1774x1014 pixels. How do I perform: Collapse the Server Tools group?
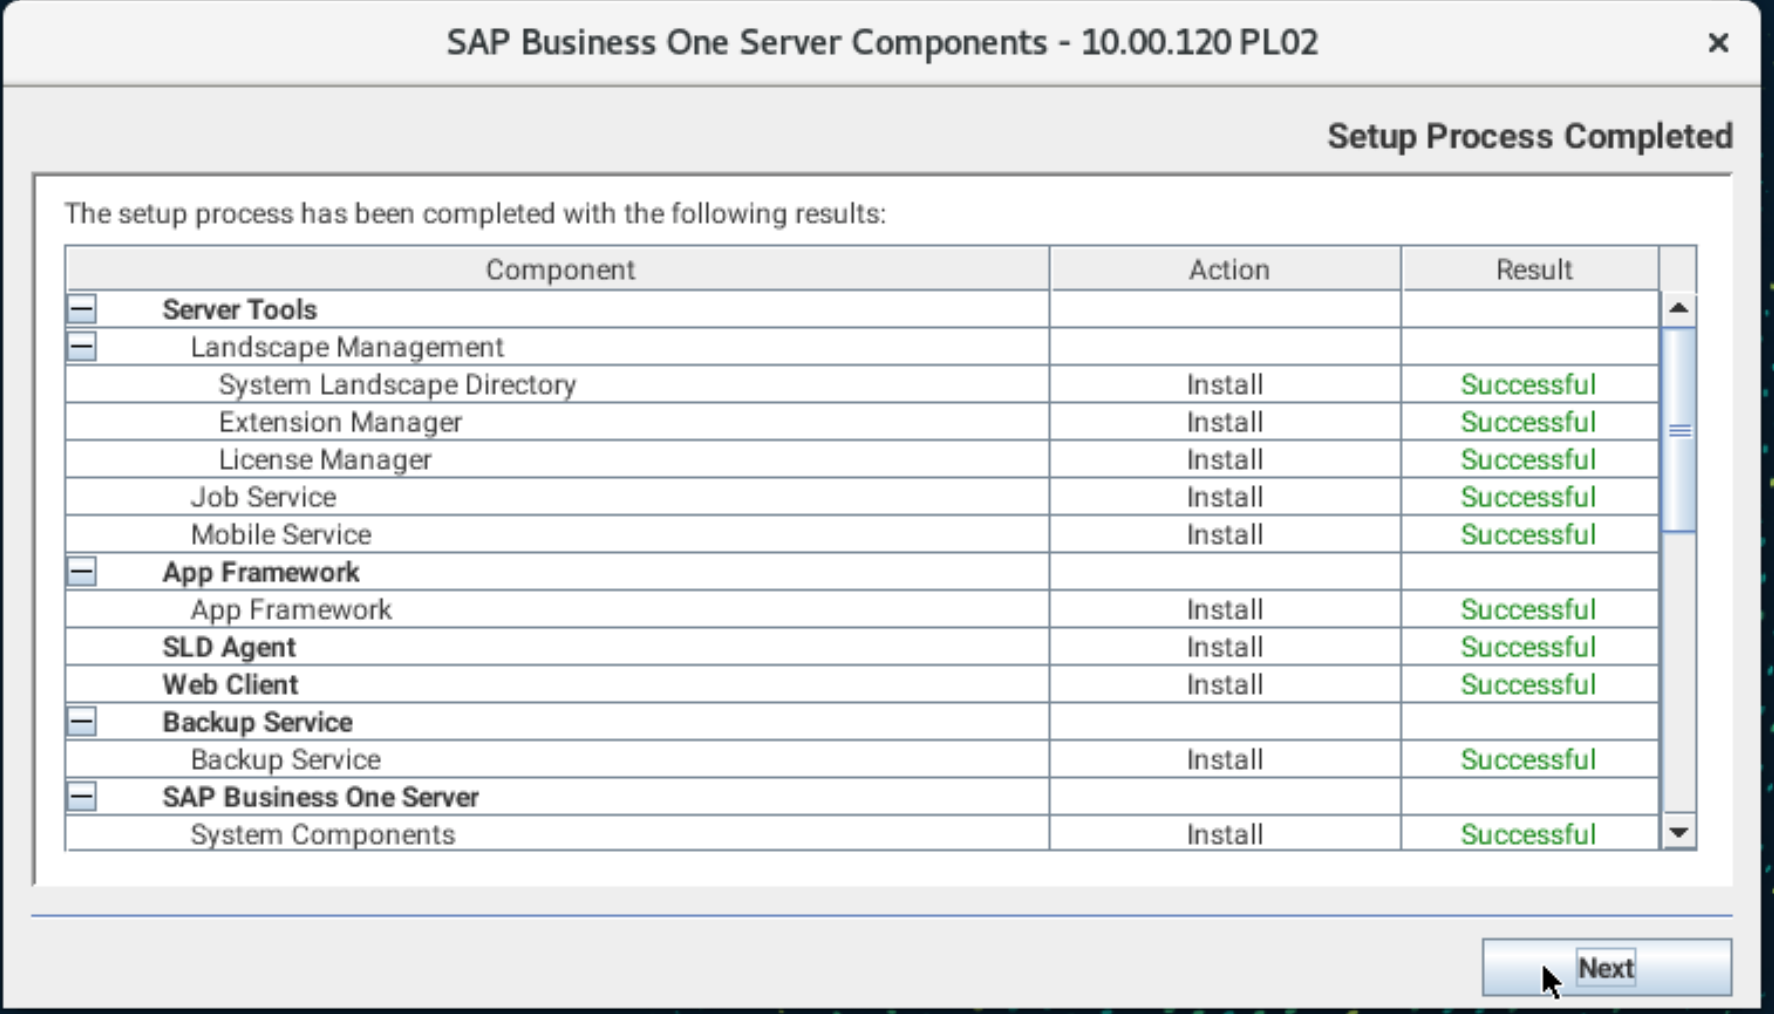pos(82,309)
